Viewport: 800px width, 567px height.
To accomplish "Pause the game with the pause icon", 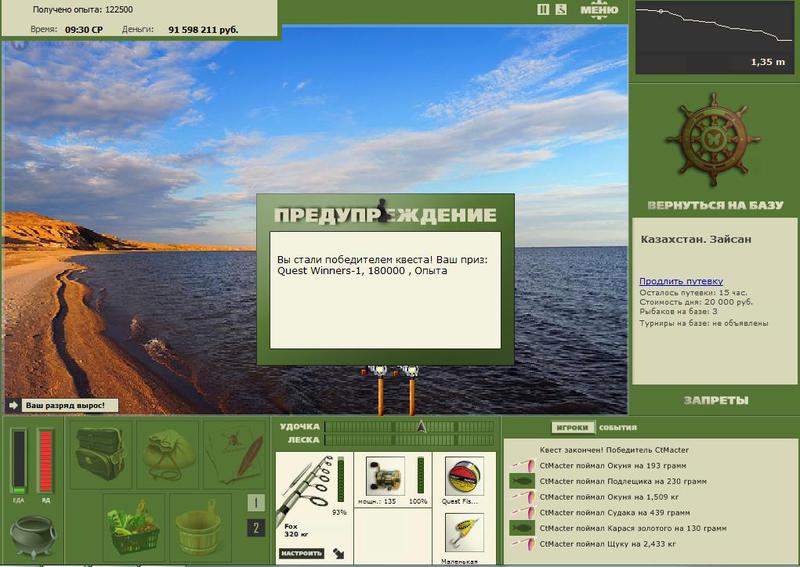I will (543, 9).
